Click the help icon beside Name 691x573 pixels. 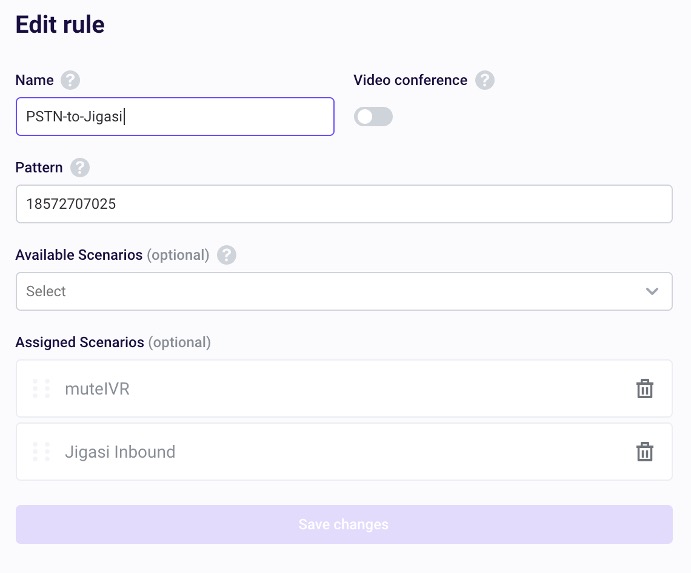tap(70, 80)
